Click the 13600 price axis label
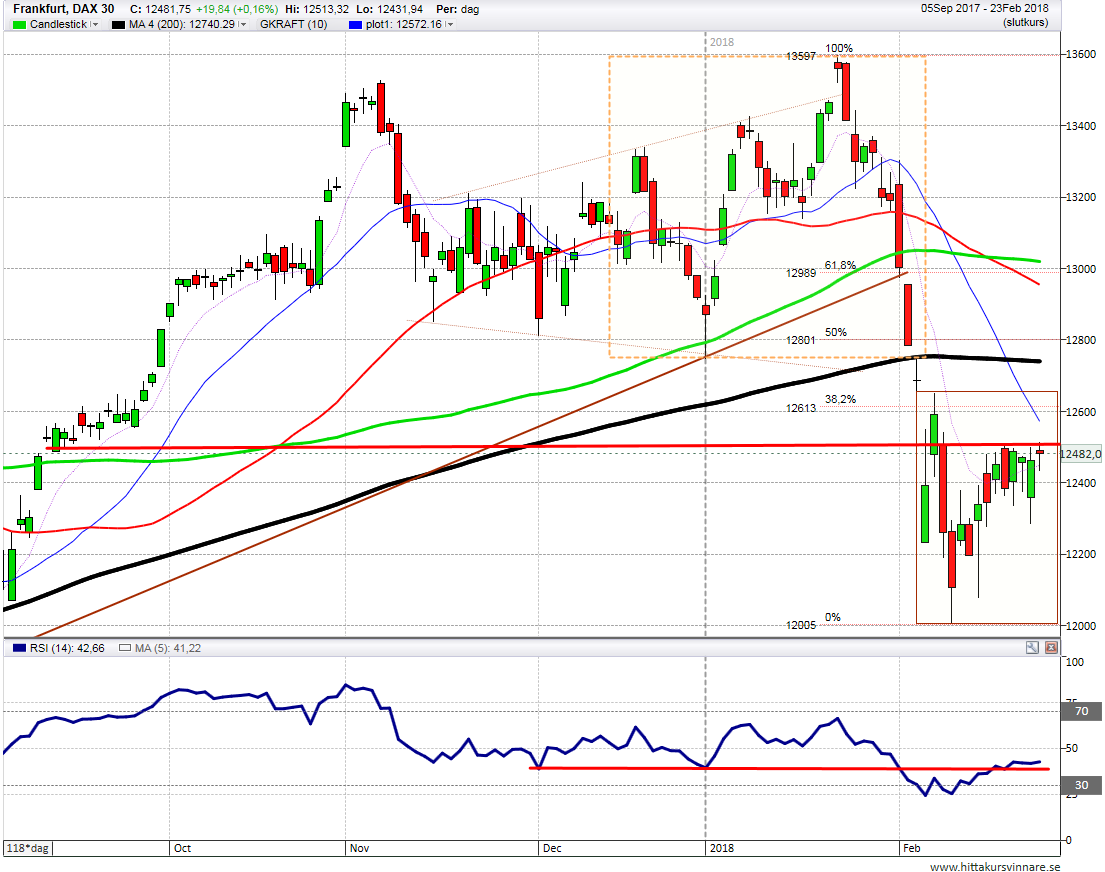This screenshot has width=1105, height=872. click(1080, 54)
